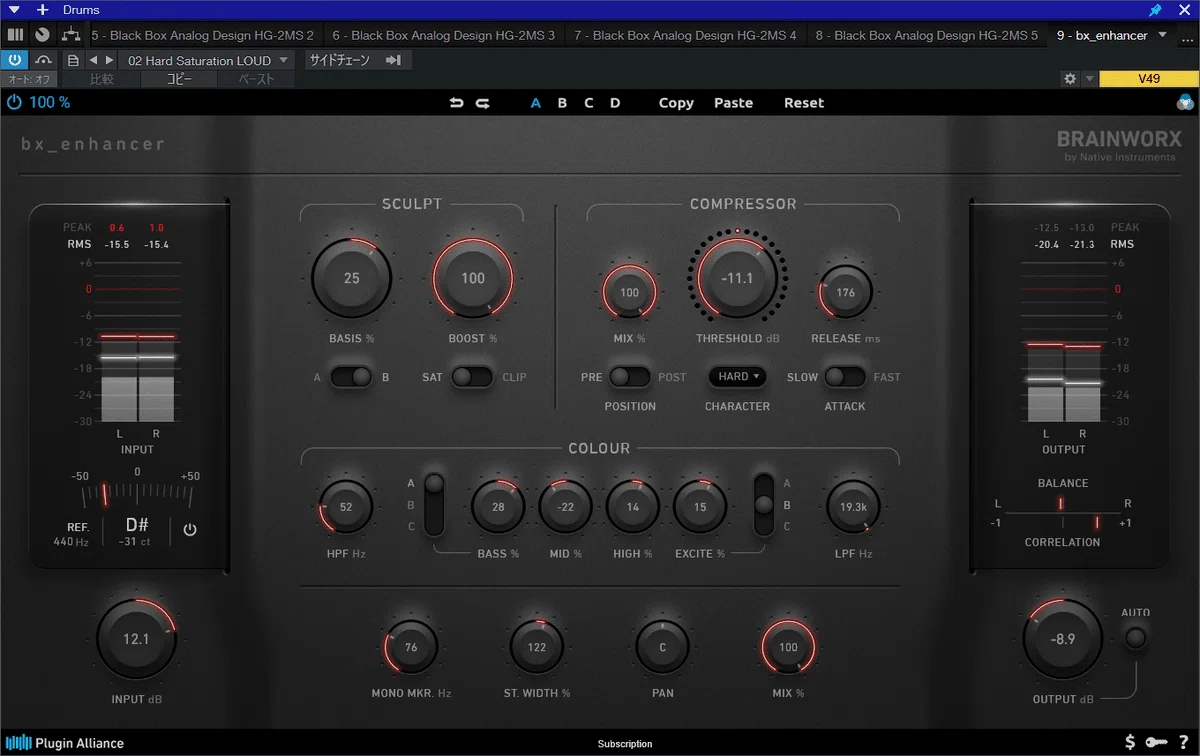The image size is (1200, 756).
Task: Open the preset file page icon
Action: click(x=73, y=60)
